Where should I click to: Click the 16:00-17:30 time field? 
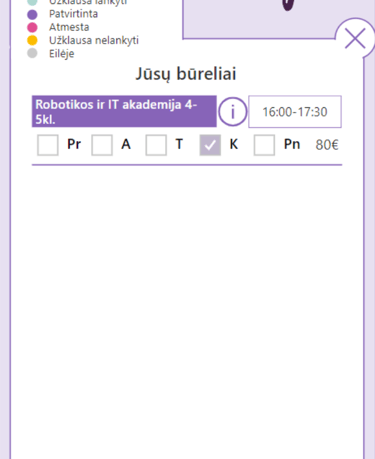[x=295, y=112]
